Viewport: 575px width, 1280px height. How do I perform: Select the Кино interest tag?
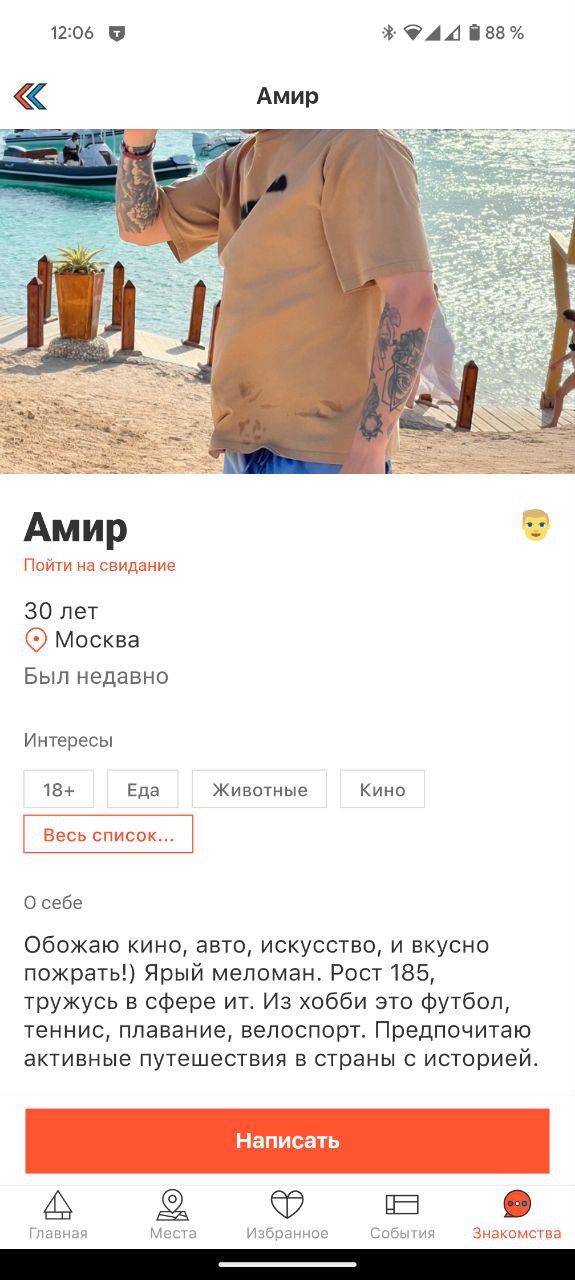383,789
